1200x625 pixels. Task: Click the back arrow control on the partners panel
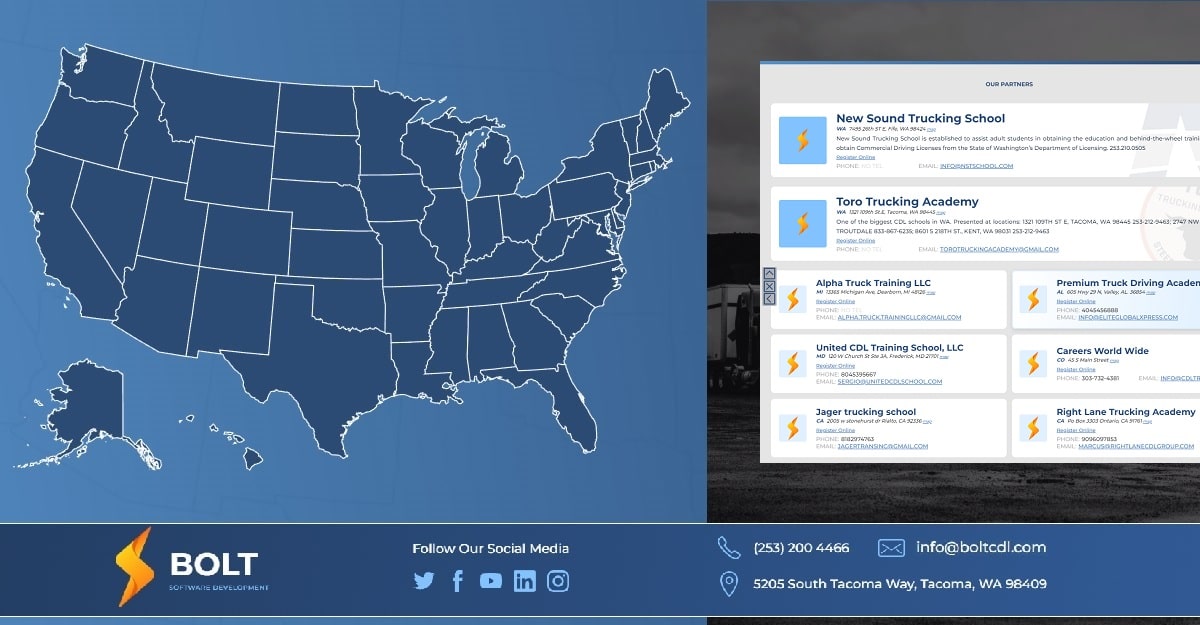[x=769, y=297]
